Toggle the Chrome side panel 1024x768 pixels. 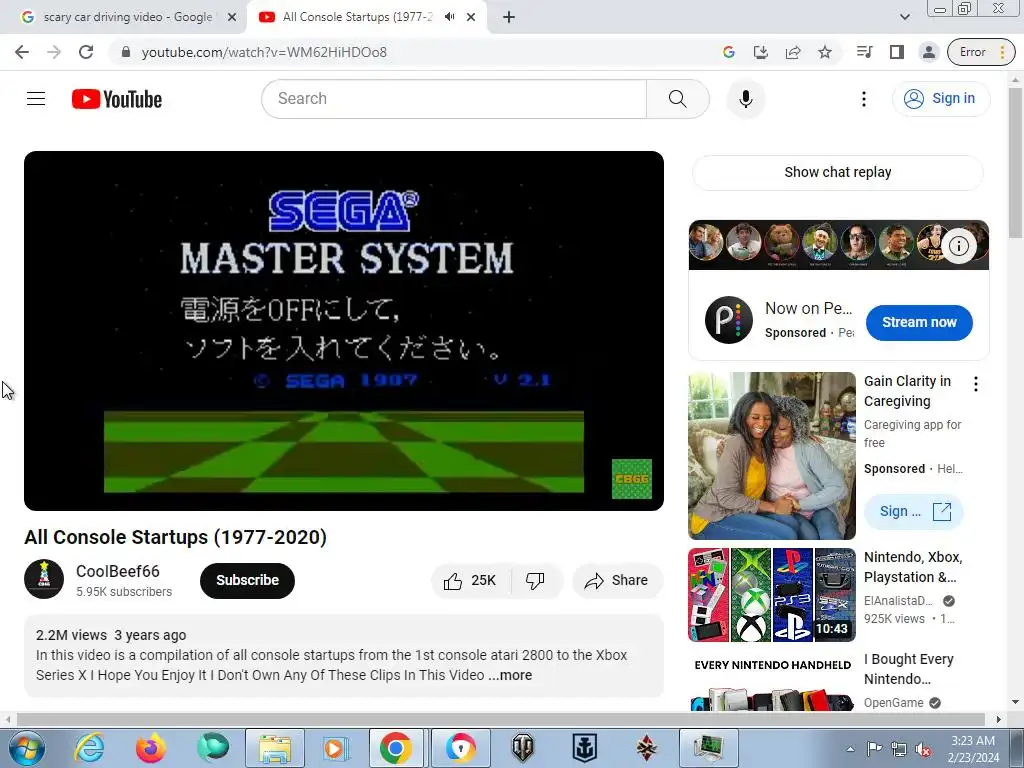(897, 52)
